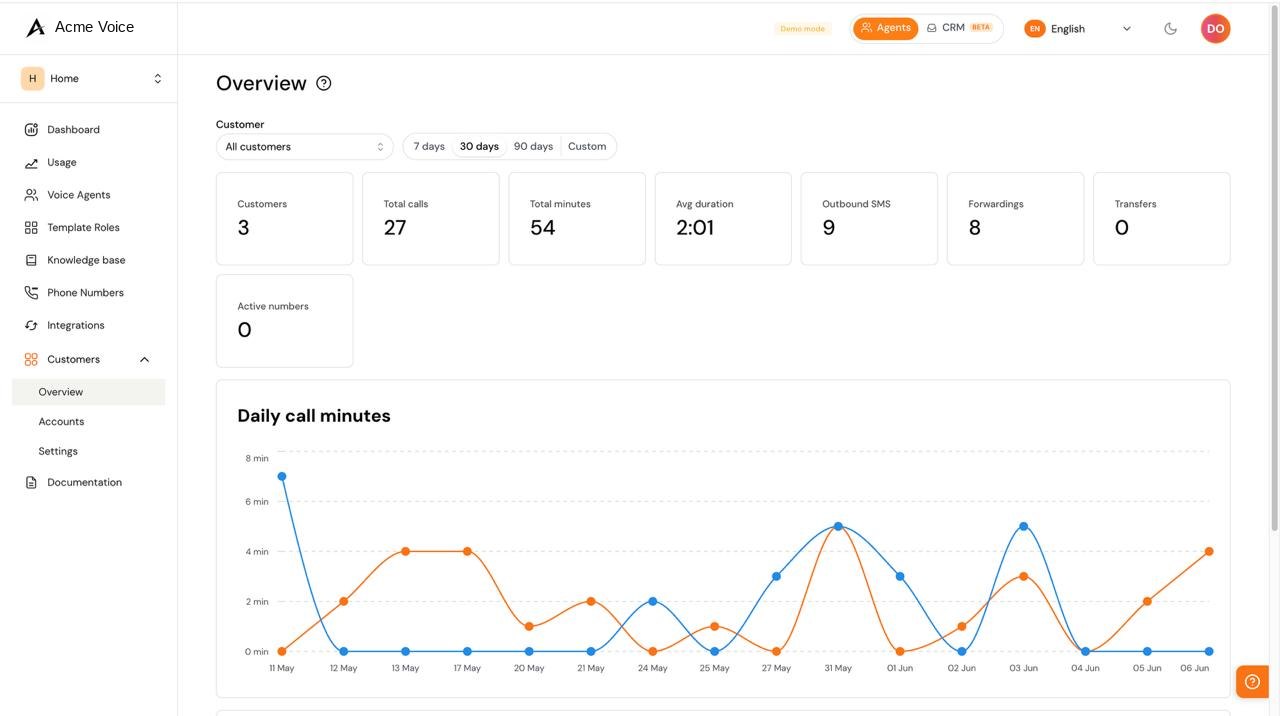Select the 30 days range
The width and height of the screenshot is (1280, 716).
pos(479,147)
